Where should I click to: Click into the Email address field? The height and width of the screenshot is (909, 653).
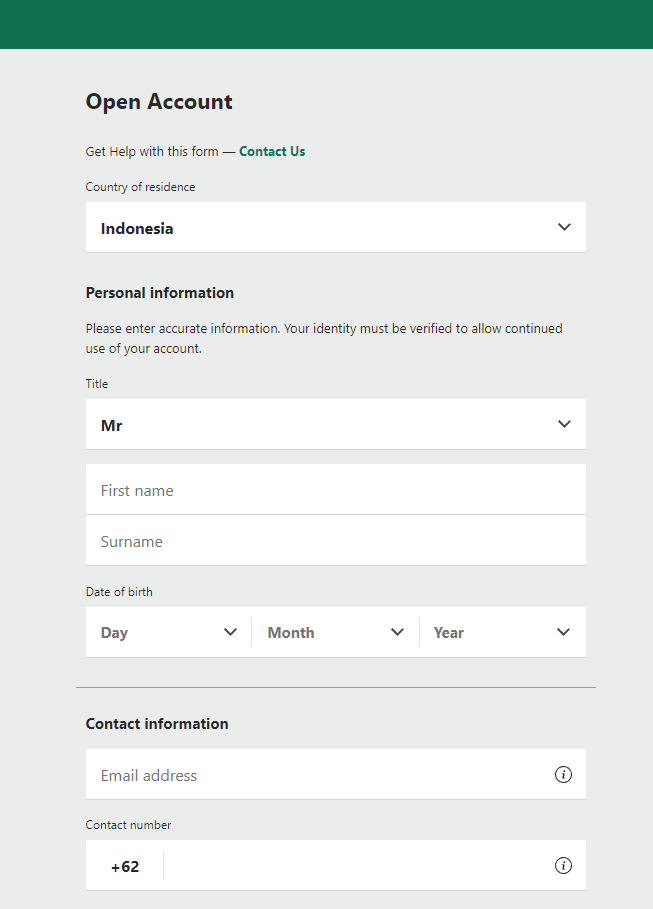click(320, 775)
